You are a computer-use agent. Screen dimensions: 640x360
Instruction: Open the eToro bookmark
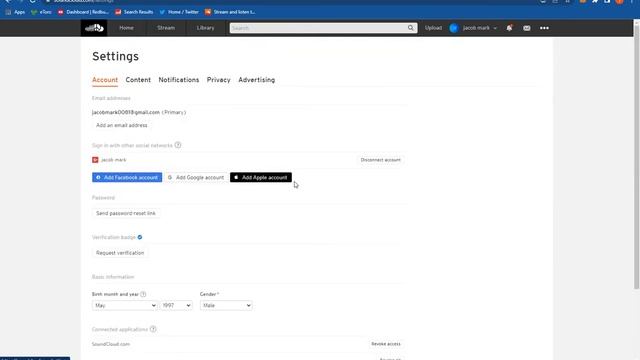[41, 12]
